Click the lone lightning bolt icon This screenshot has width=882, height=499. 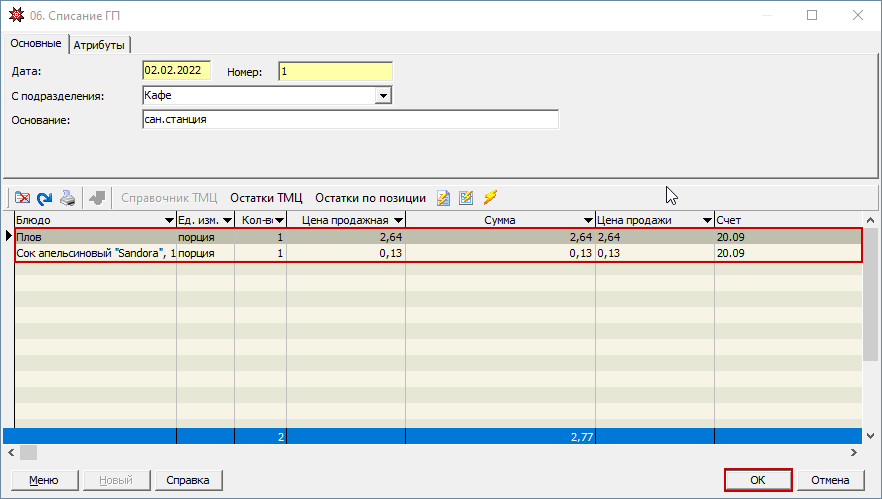pos(490,197)
